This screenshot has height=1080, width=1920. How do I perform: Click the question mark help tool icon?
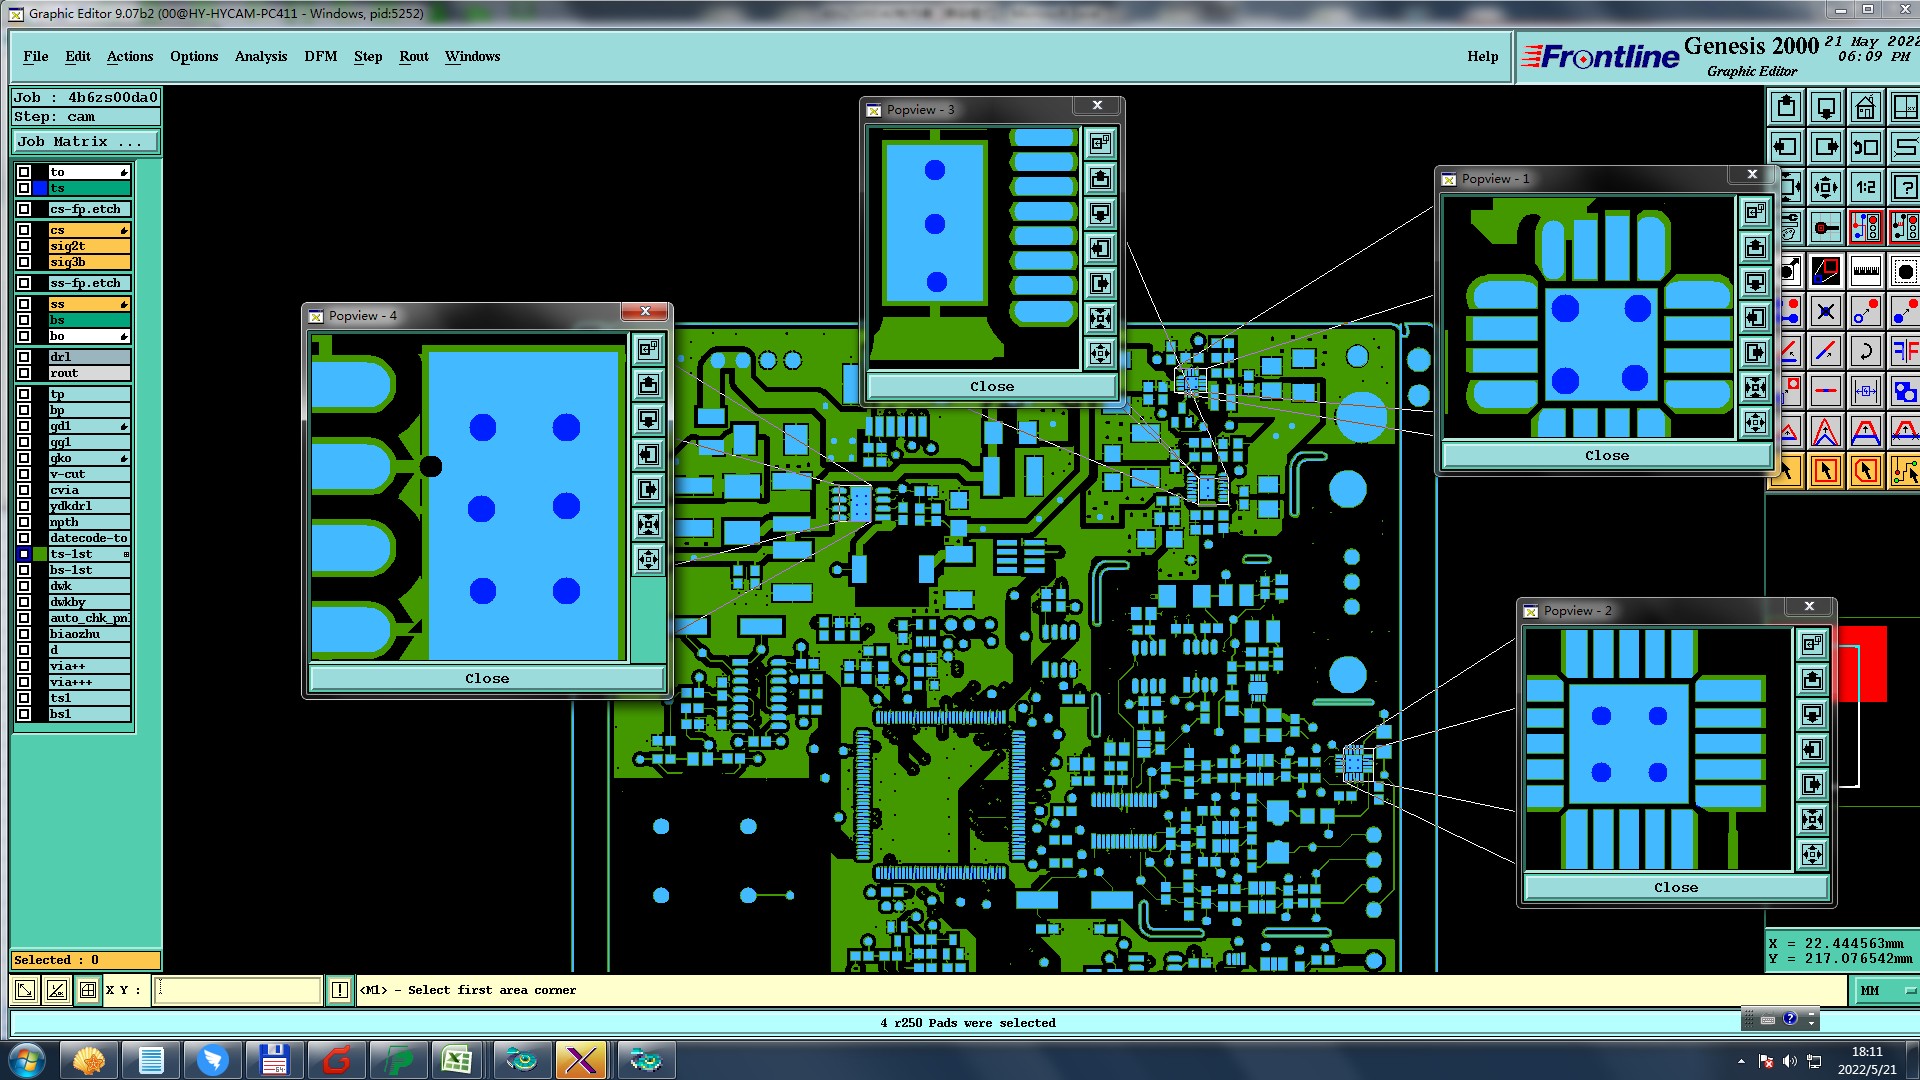tap(1904, 187)
